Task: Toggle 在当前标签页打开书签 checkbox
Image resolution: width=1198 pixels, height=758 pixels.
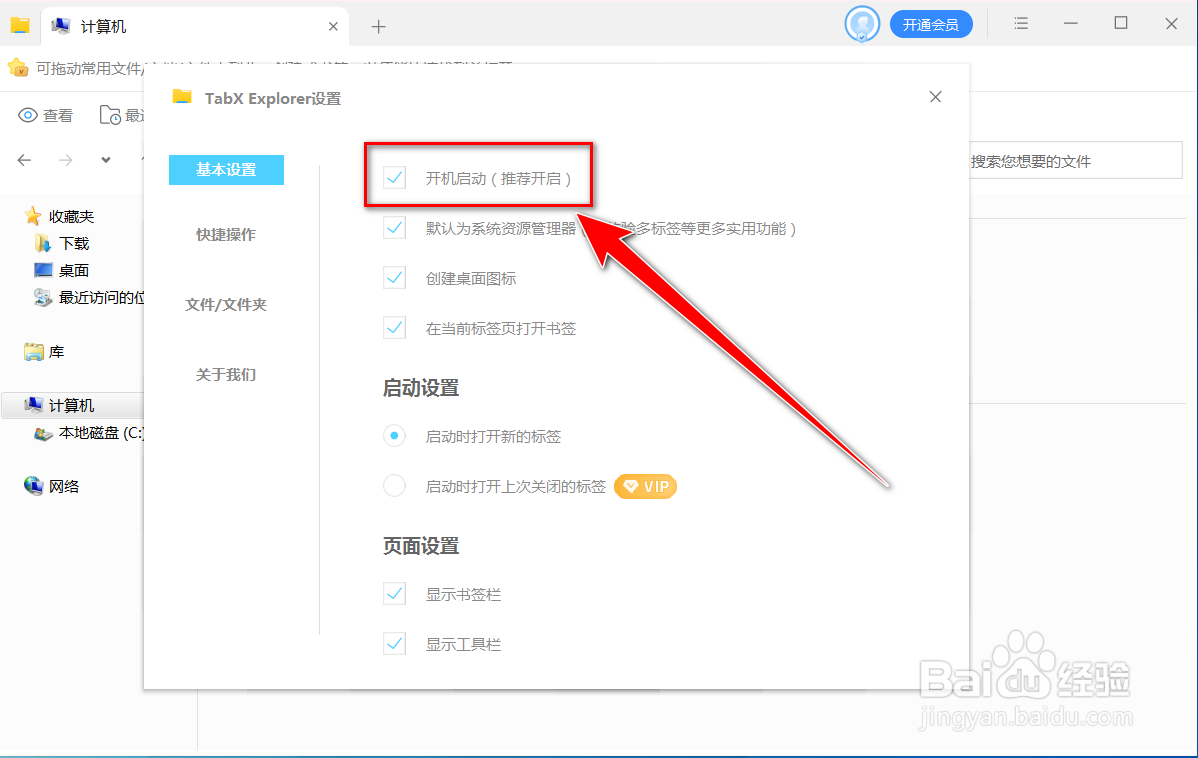Action: tap(394, 328)
